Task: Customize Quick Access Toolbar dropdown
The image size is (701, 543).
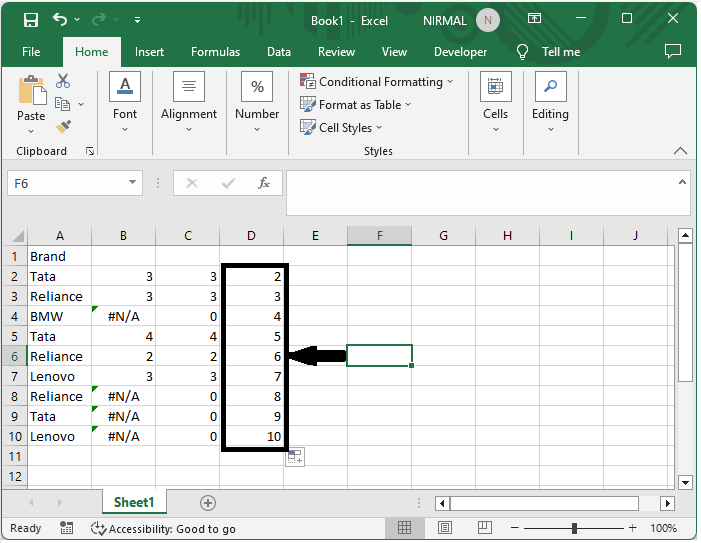Action: click(137, 20)
